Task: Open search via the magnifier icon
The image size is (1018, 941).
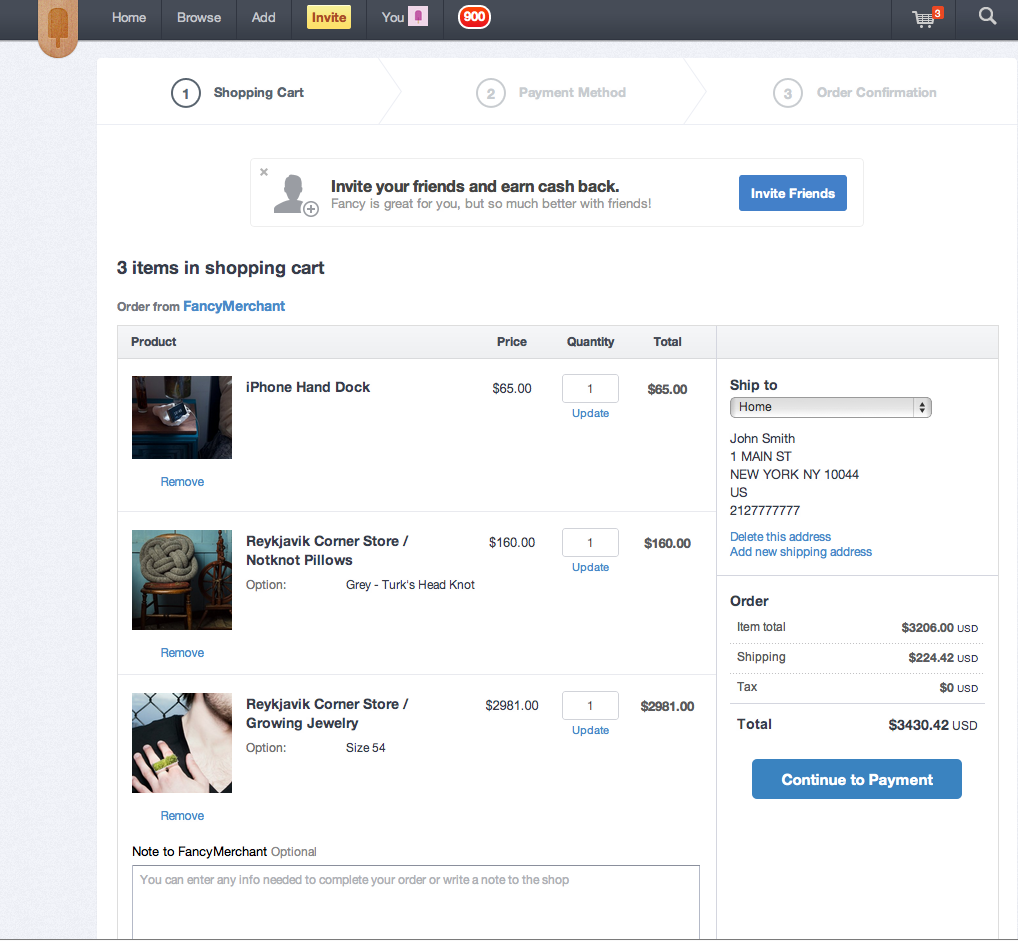Action: pyautogui.click(x=987, y=16)
